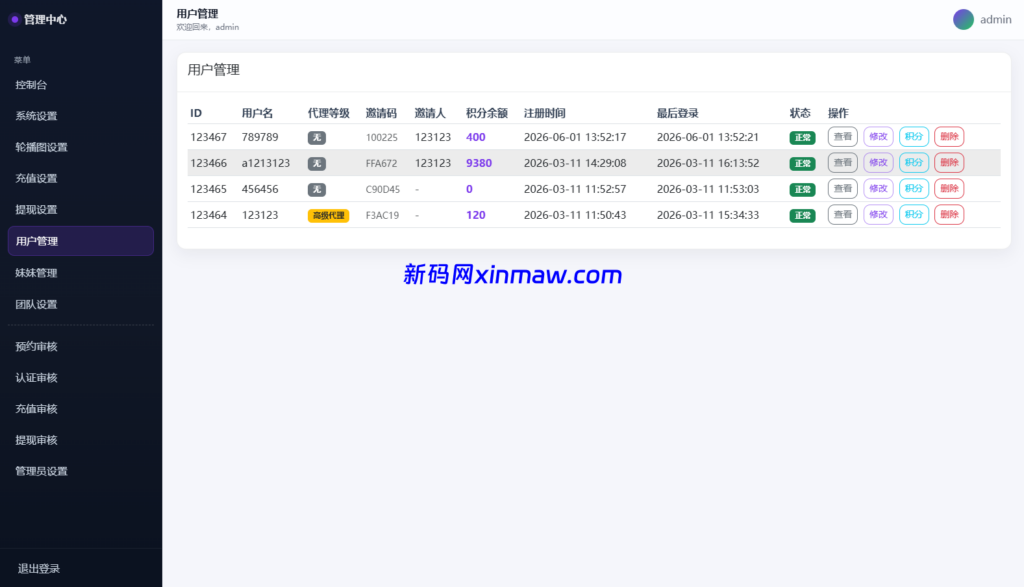
Task: View user 123123 with ID 123464
Action: [842, 215]
